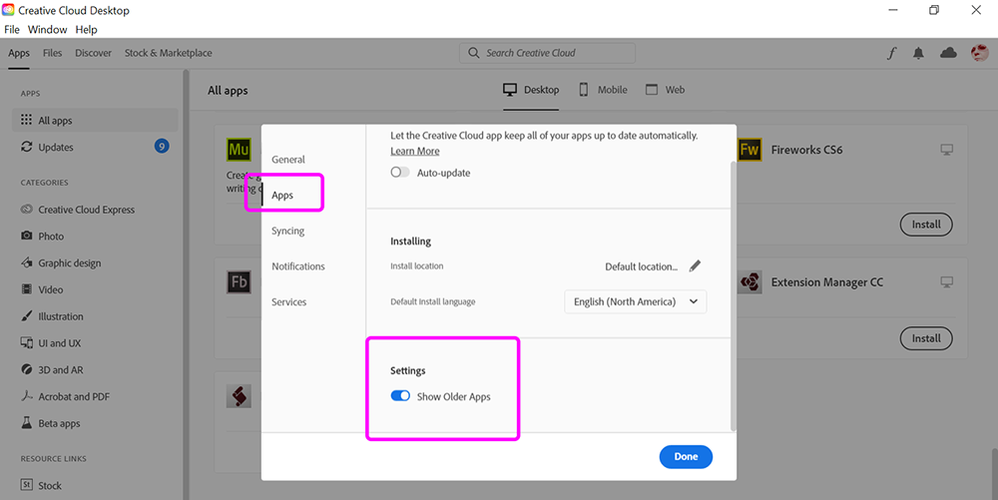Image resolution: width=998 pixels, height=500 pixels.
Task: Click the Done button
Action: click(x=686, y=457)
